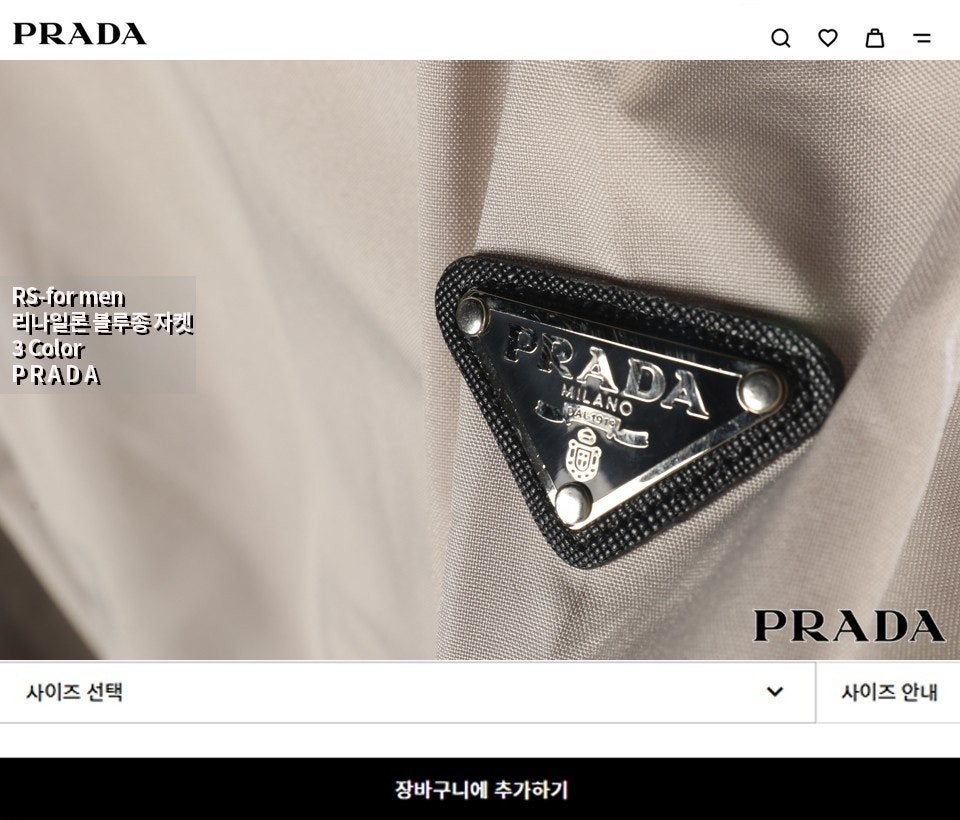Click the crest emblem on the badge

click(x=583, y=455)
